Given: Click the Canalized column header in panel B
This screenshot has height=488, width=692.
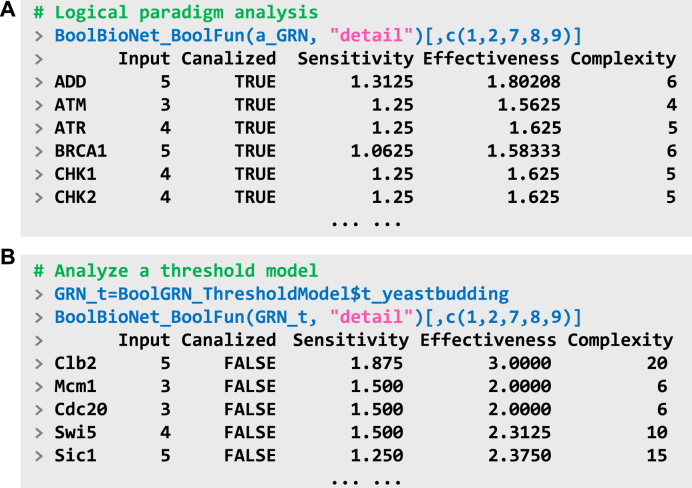Looking at the screenshot, I should point(229,340).
